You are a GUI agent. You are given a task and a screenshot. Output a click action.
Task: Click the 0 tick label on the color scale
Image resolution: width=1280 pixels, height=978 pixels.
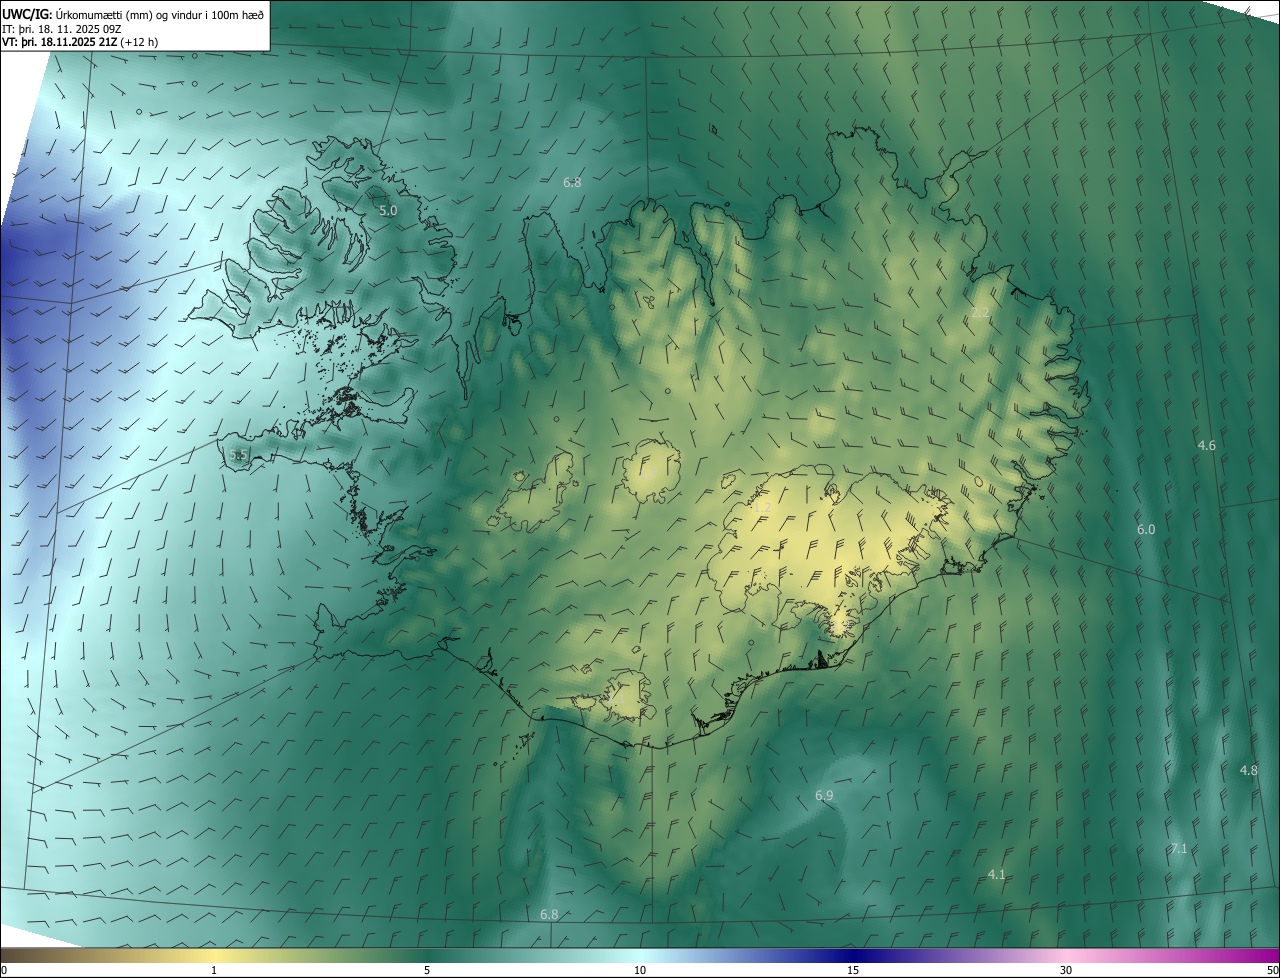point(4,971)
